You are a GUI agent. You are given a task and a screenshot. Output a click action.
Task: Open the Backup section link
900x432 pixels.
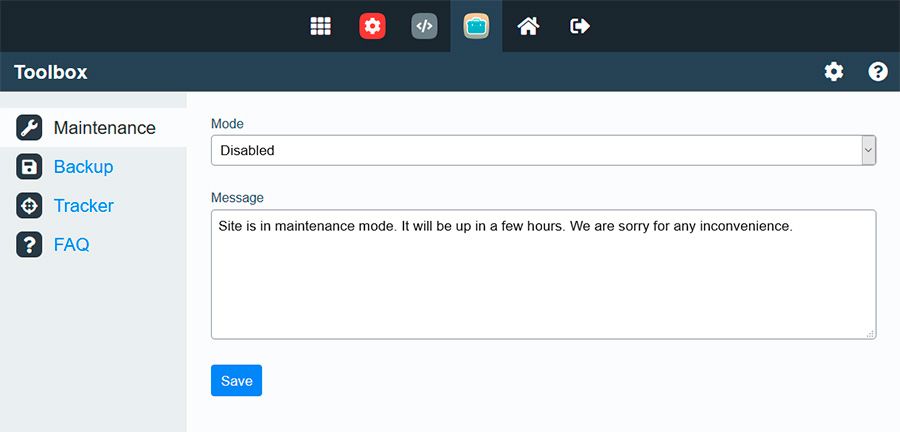(83, 167)
